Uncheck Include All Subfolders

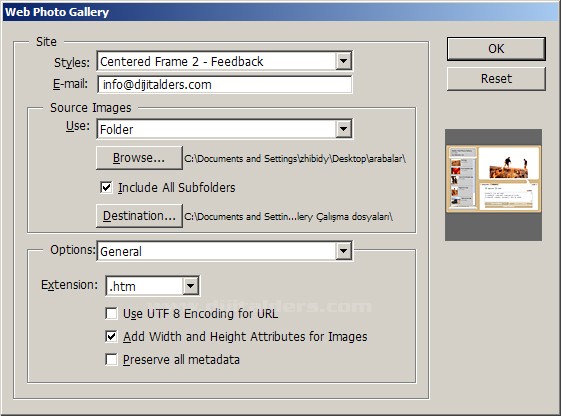106,187
